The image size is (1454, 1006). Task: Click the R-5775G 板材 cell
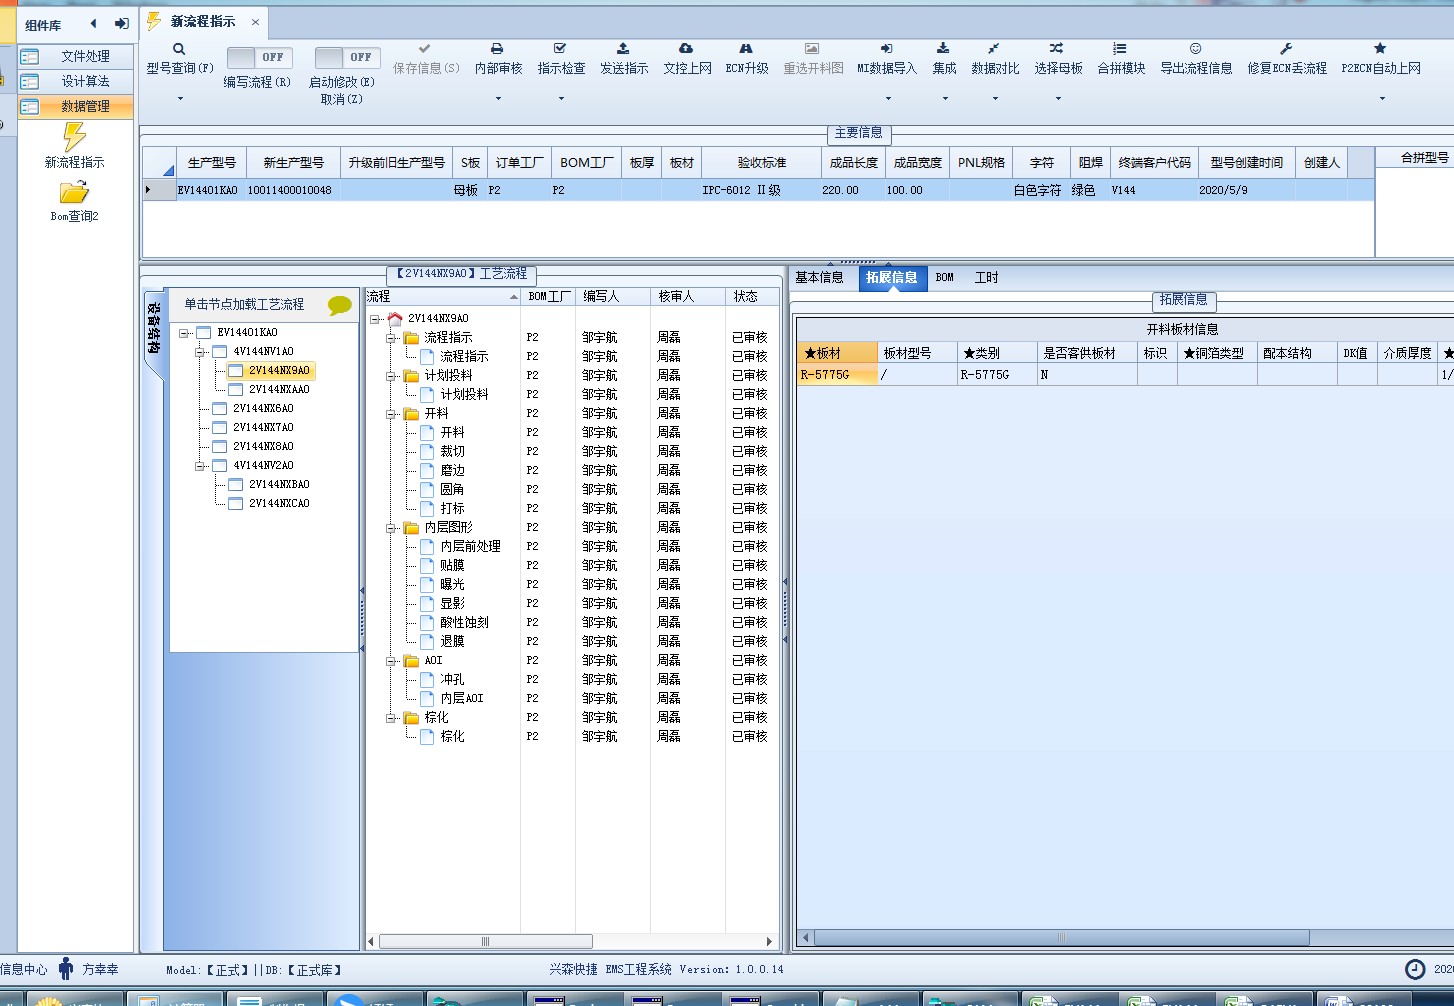(x=837, y=375)
